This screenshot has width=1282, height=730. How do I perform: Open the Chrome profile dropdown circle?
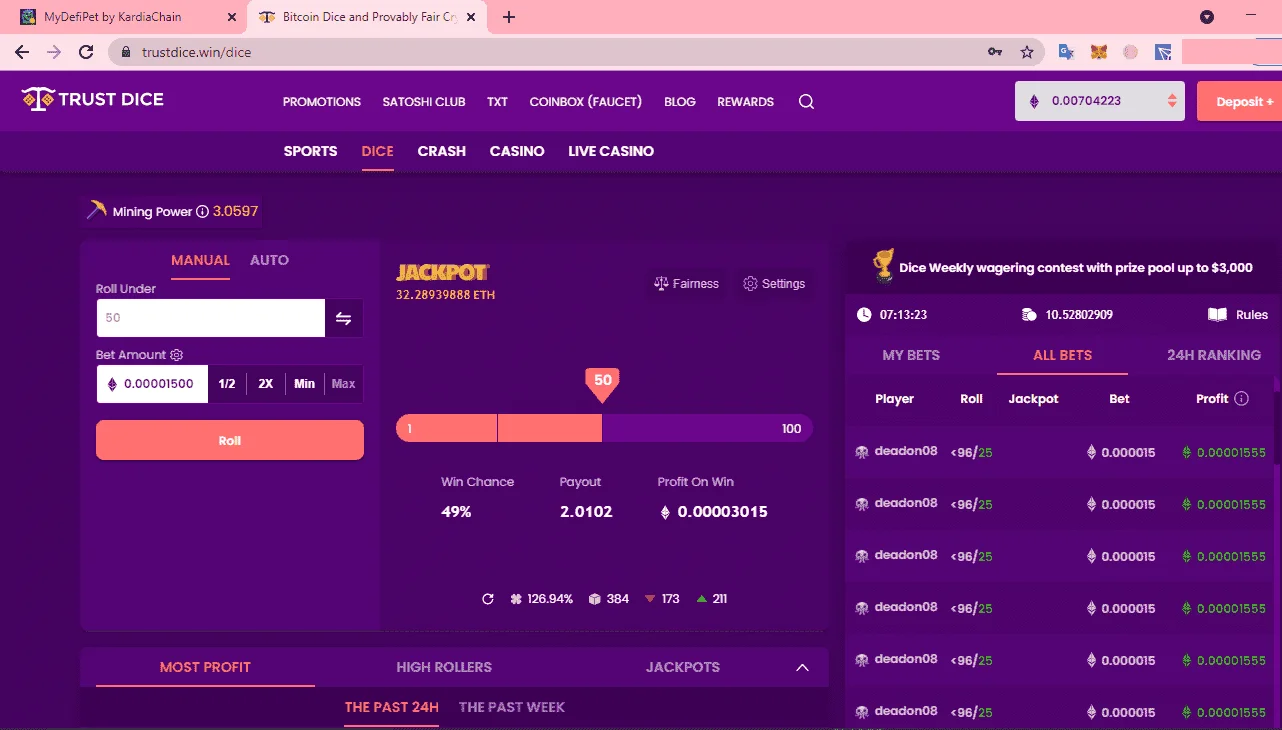[1207, 17]
